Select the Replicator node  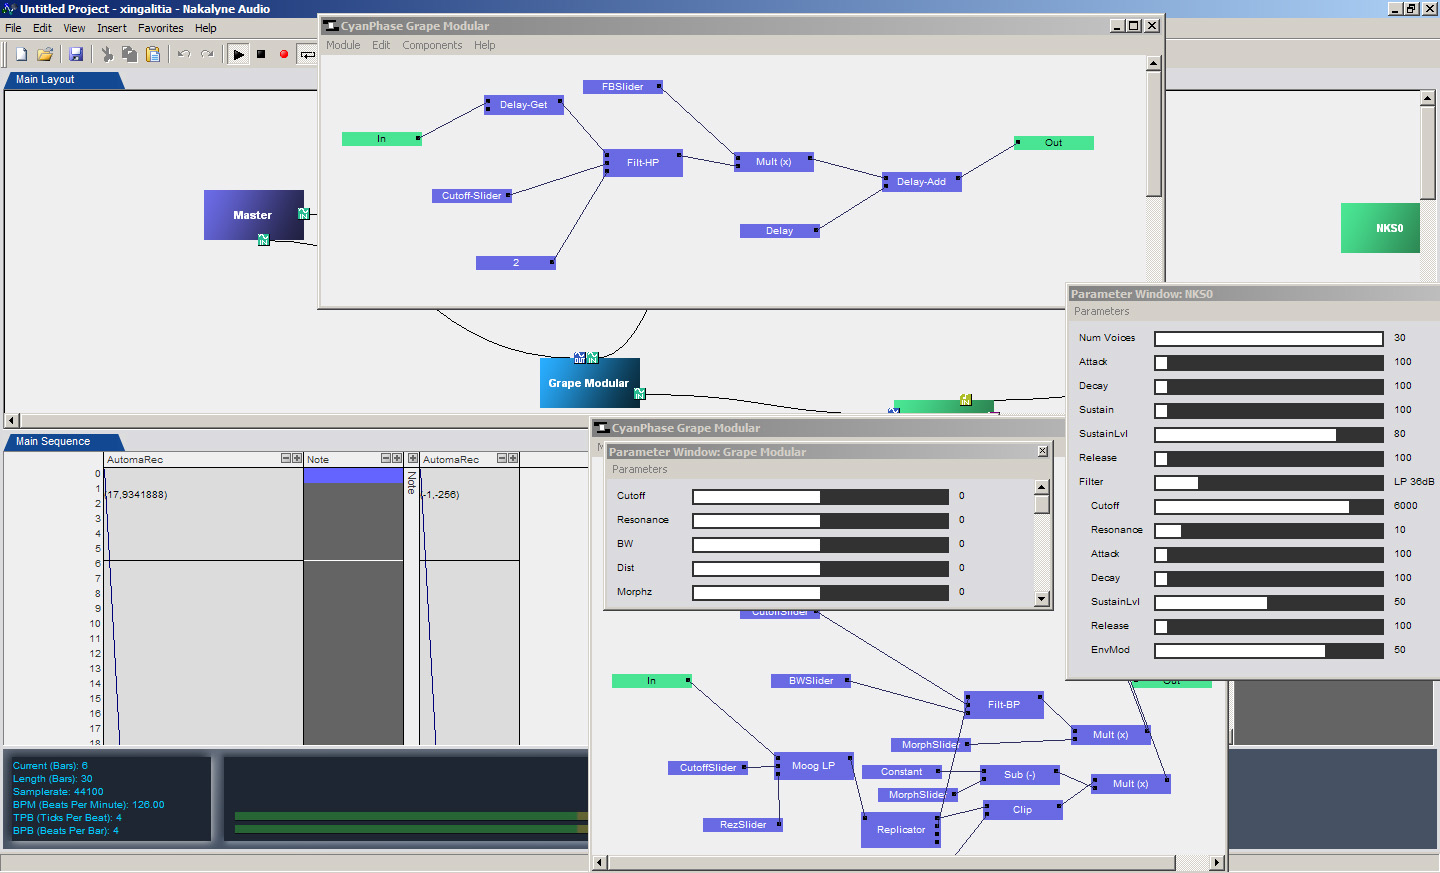(x=901, y=830)
